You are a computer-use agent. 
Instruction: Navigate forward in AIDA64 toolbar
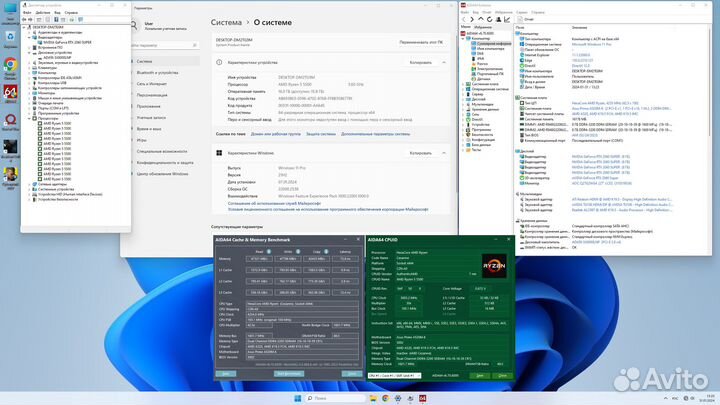point(472,19)
